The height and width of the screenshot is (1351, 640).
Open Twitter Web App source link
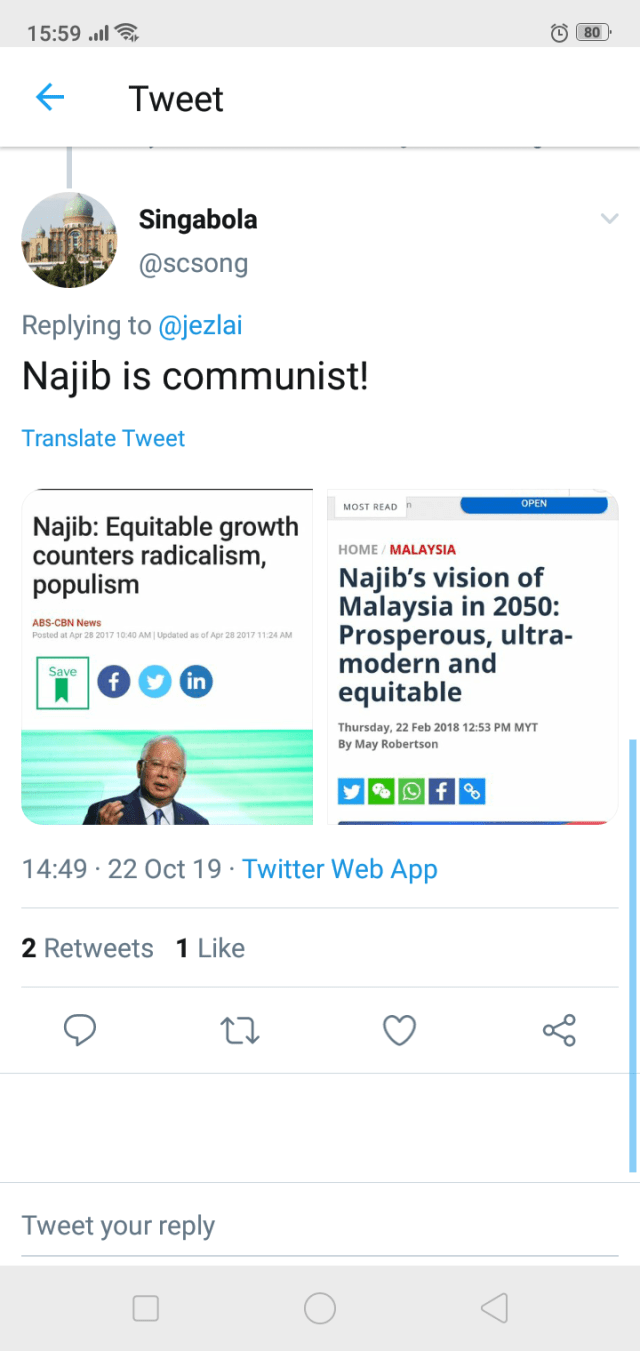[339, 869]
